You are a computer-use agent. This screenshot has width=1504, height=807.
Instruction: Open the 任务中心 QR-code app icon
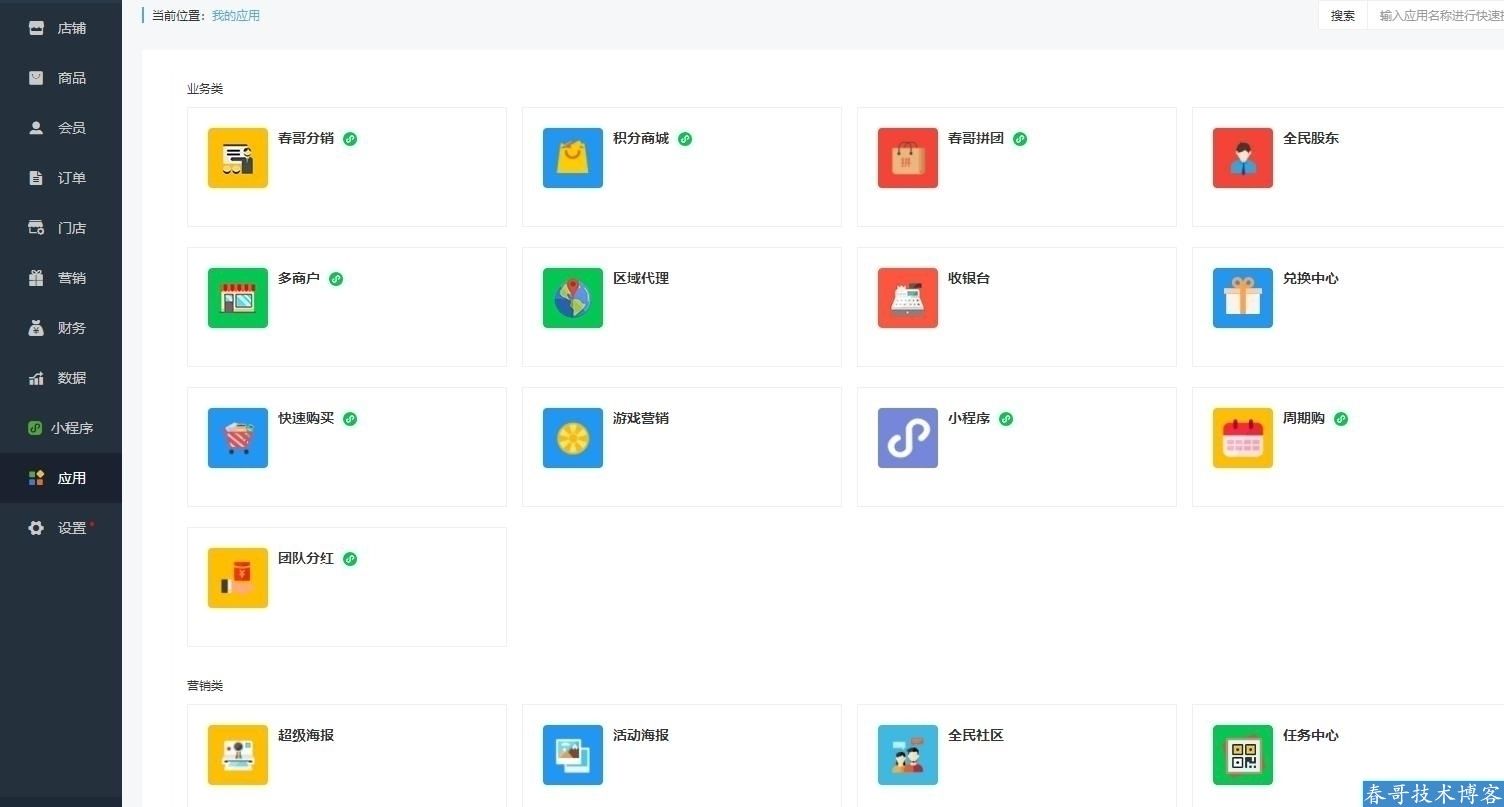[x=1241, y=754]
